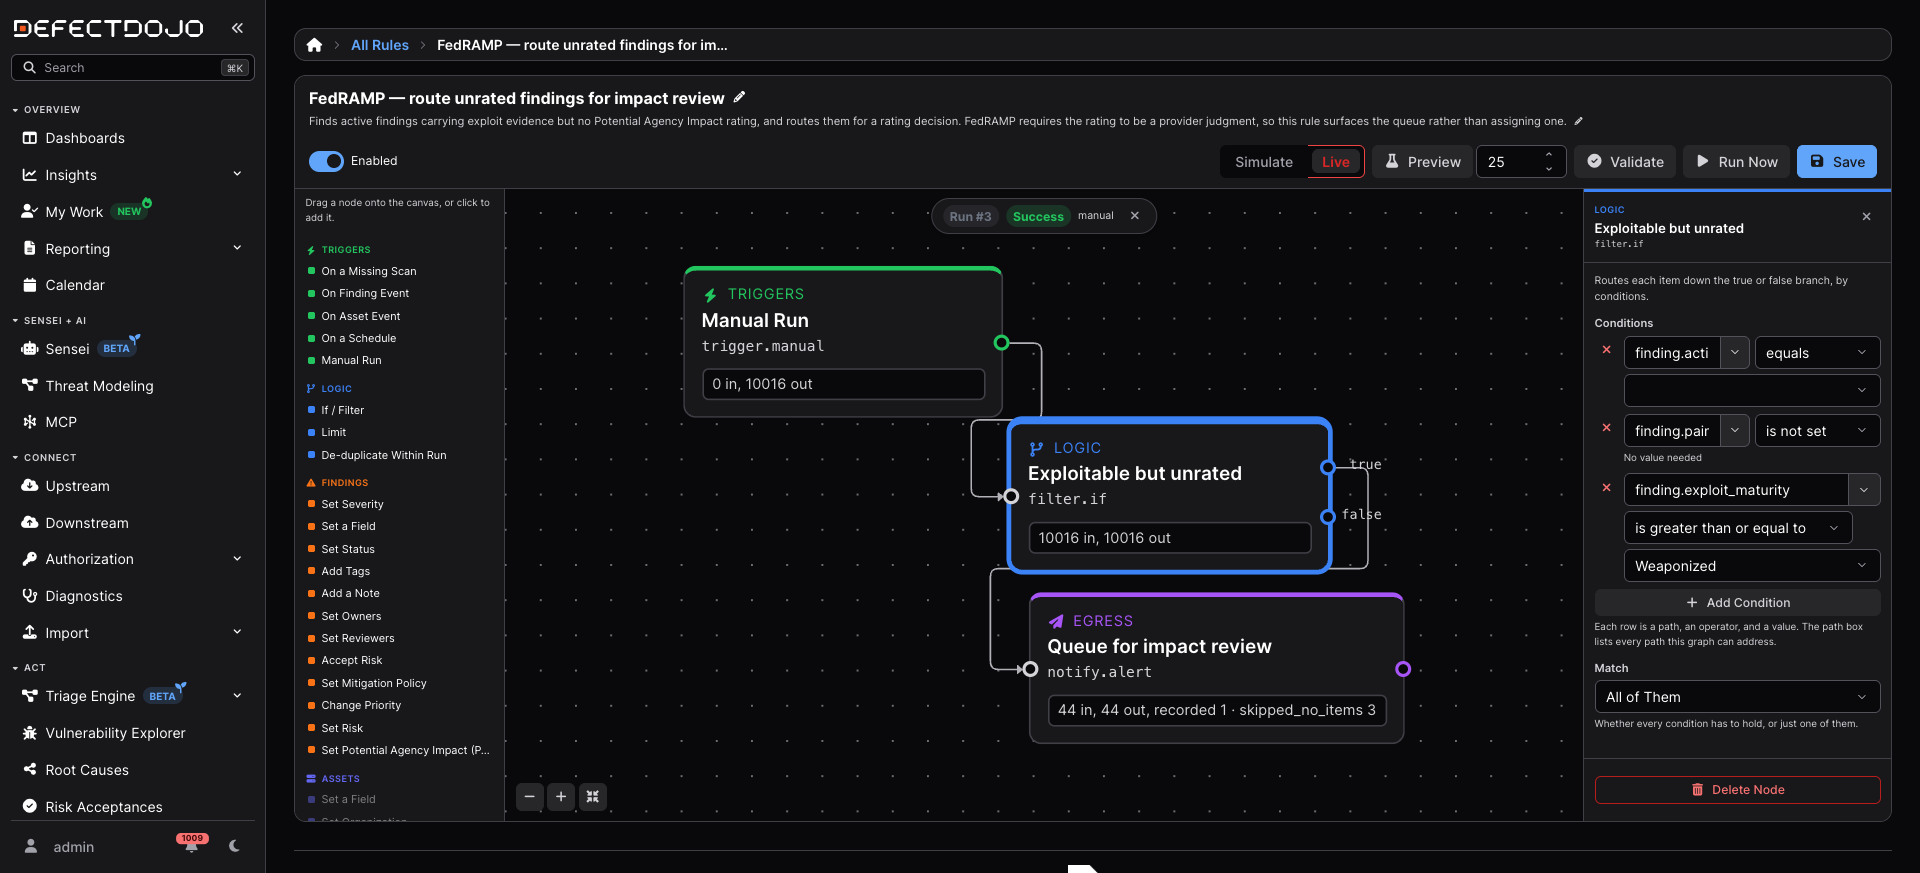Add a Set Severity node
The height and width of the screenshot is (873, 1920).
pyautogui.click(x=352, y=504)
